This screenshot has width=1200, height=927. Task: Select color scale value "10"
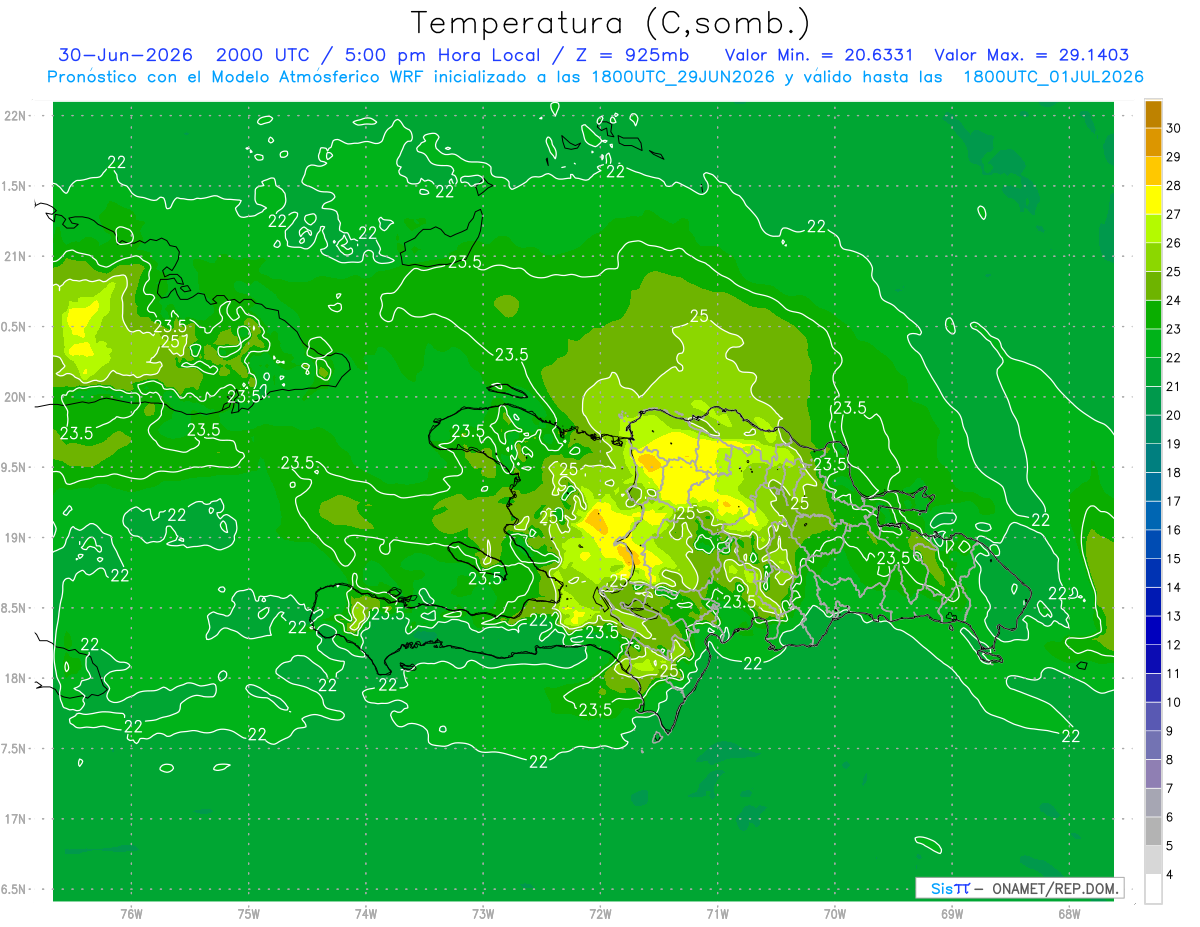[1173, 702]
